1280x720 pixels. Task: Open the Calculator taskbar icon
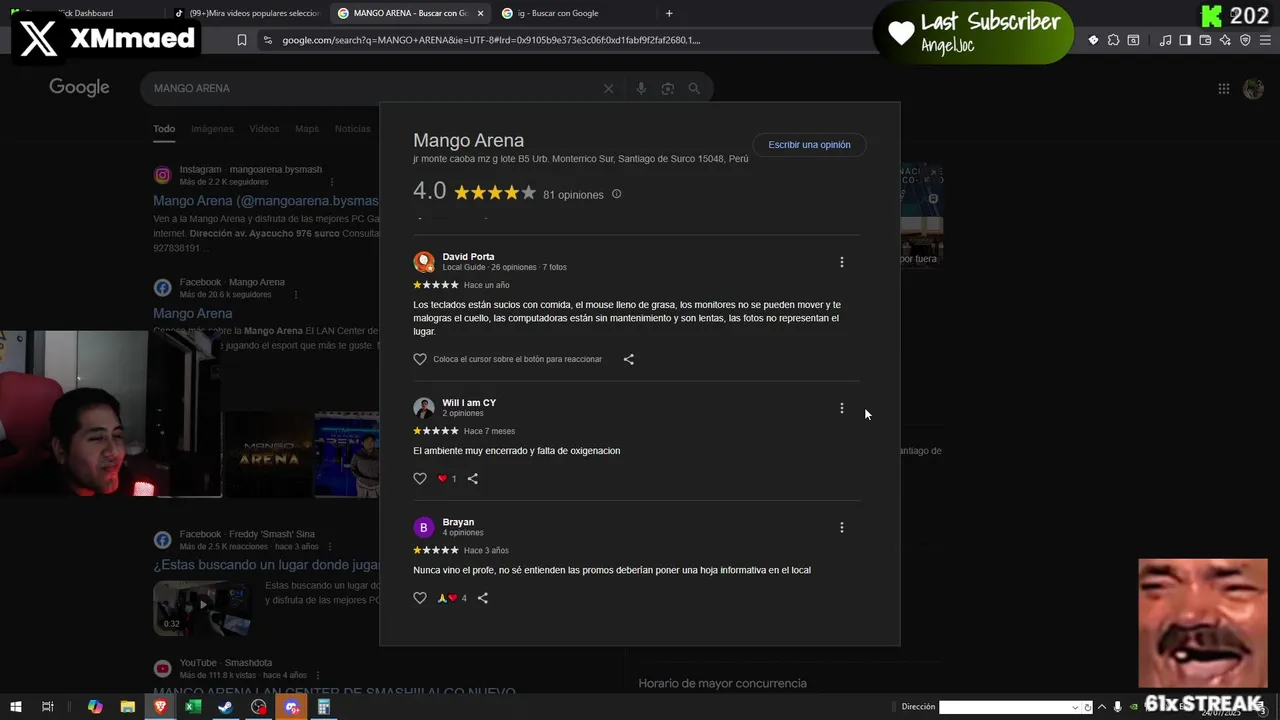point(323,707)
